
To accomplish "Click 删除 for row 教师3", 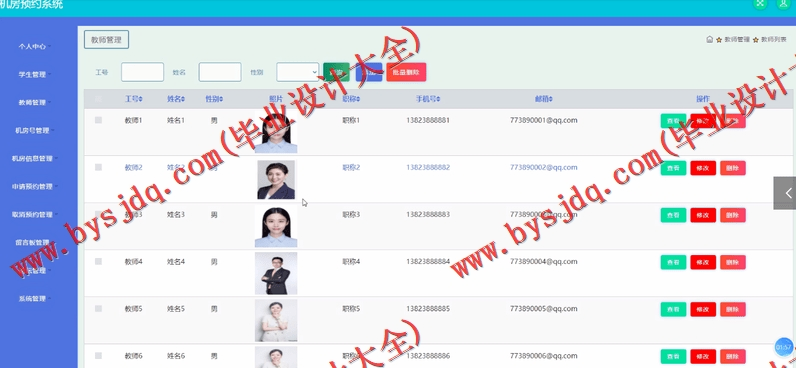I will (733, 215).
